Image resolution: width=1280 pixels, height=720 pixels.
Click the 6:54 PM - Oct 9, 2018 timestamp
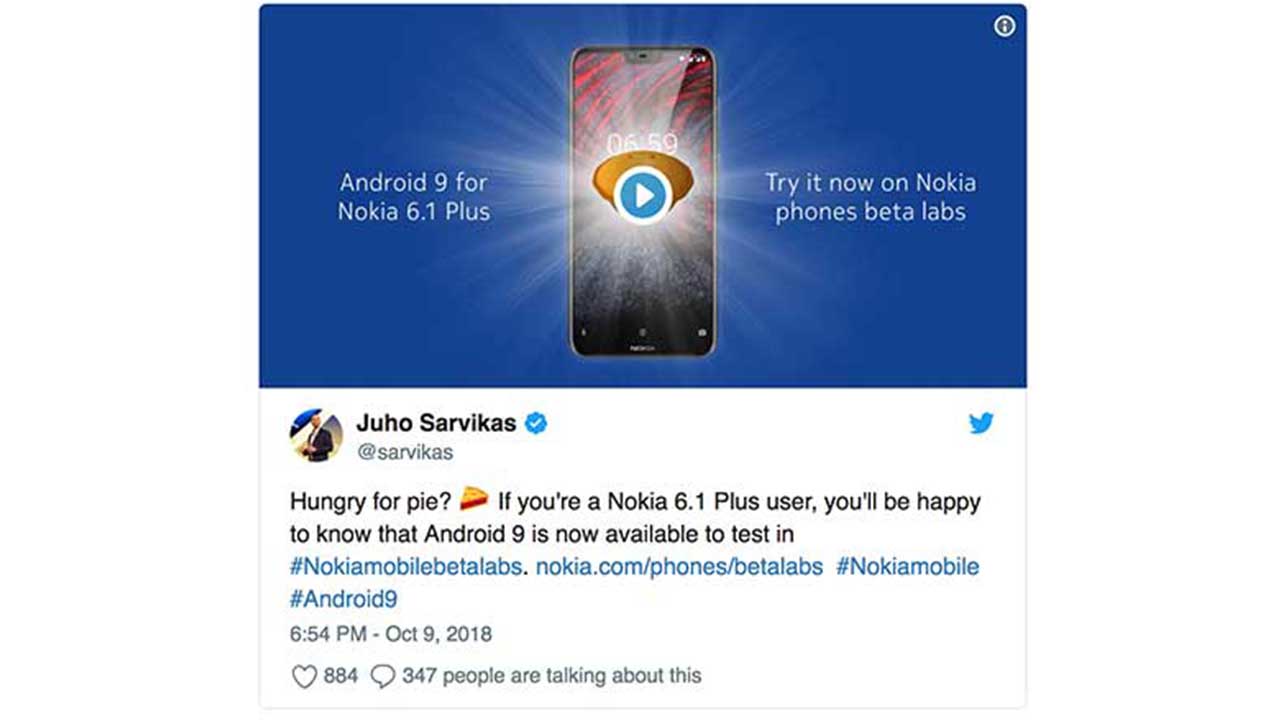391,634
